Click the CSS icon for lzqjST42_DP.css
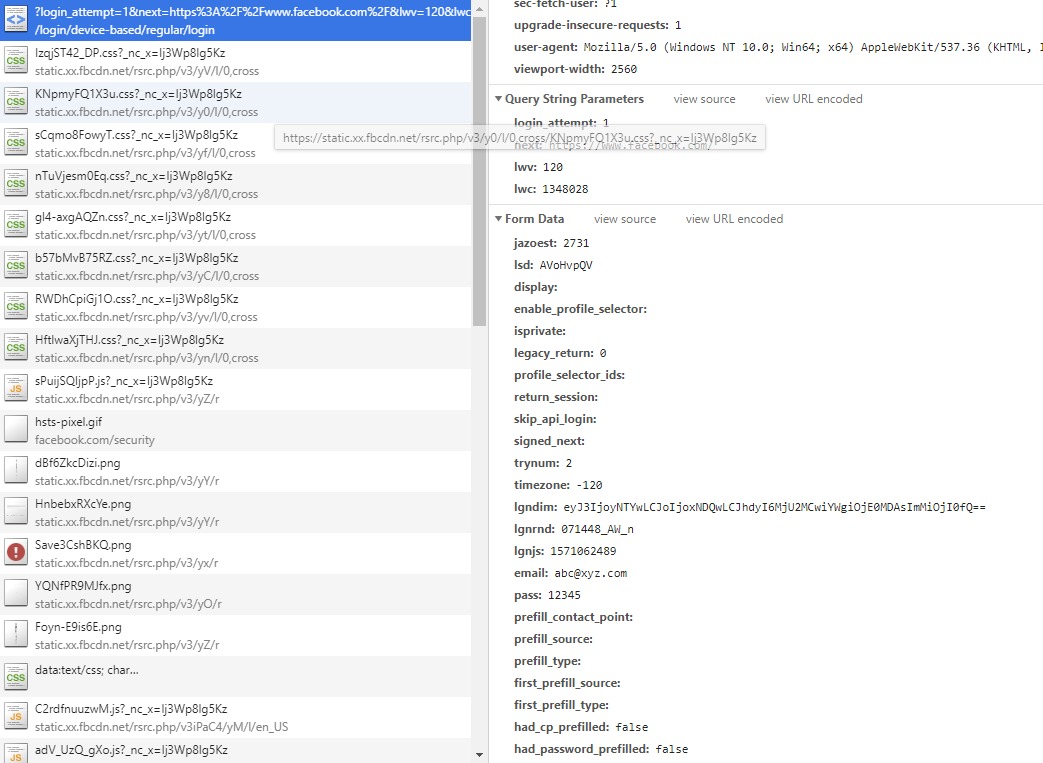The height and width of the screenshot is (763, 1043). (16, 61)
